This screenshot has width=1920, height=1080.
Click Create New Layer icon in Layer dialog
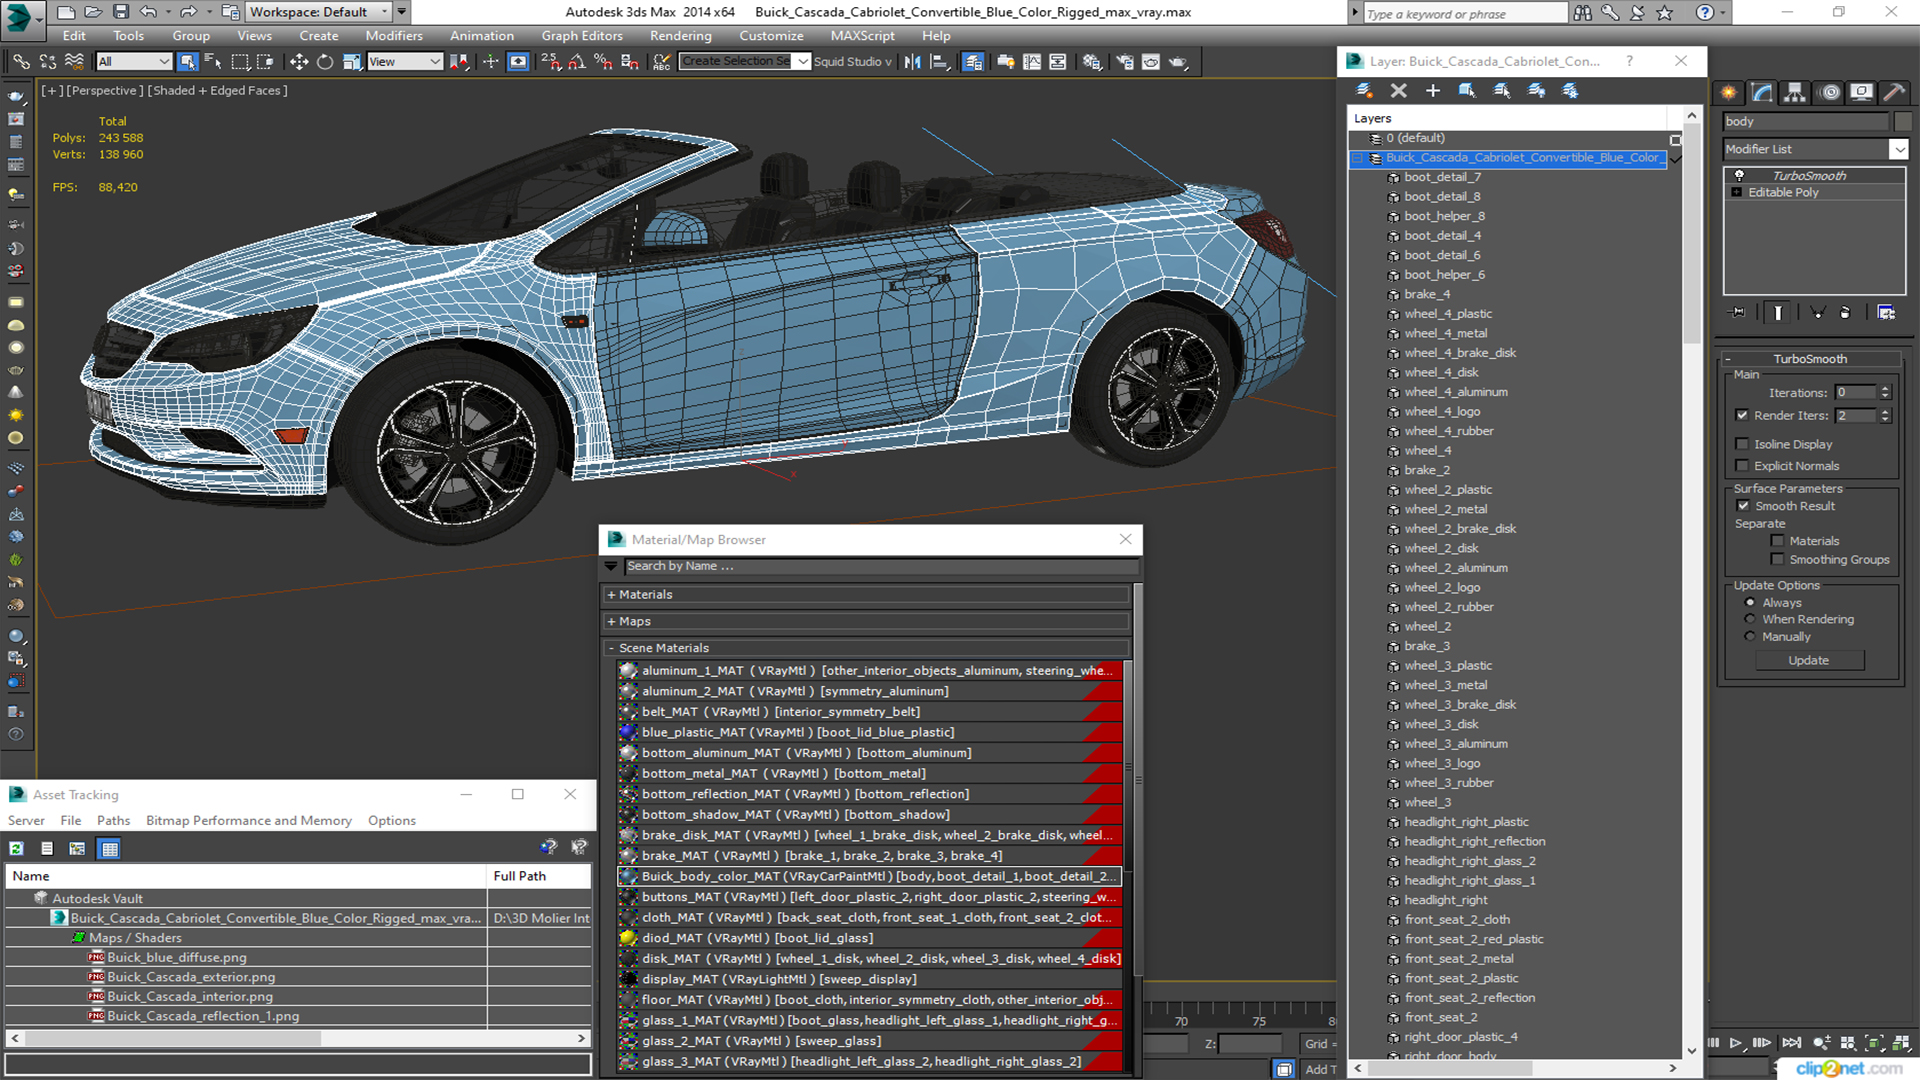click(x=1364, y=91)
